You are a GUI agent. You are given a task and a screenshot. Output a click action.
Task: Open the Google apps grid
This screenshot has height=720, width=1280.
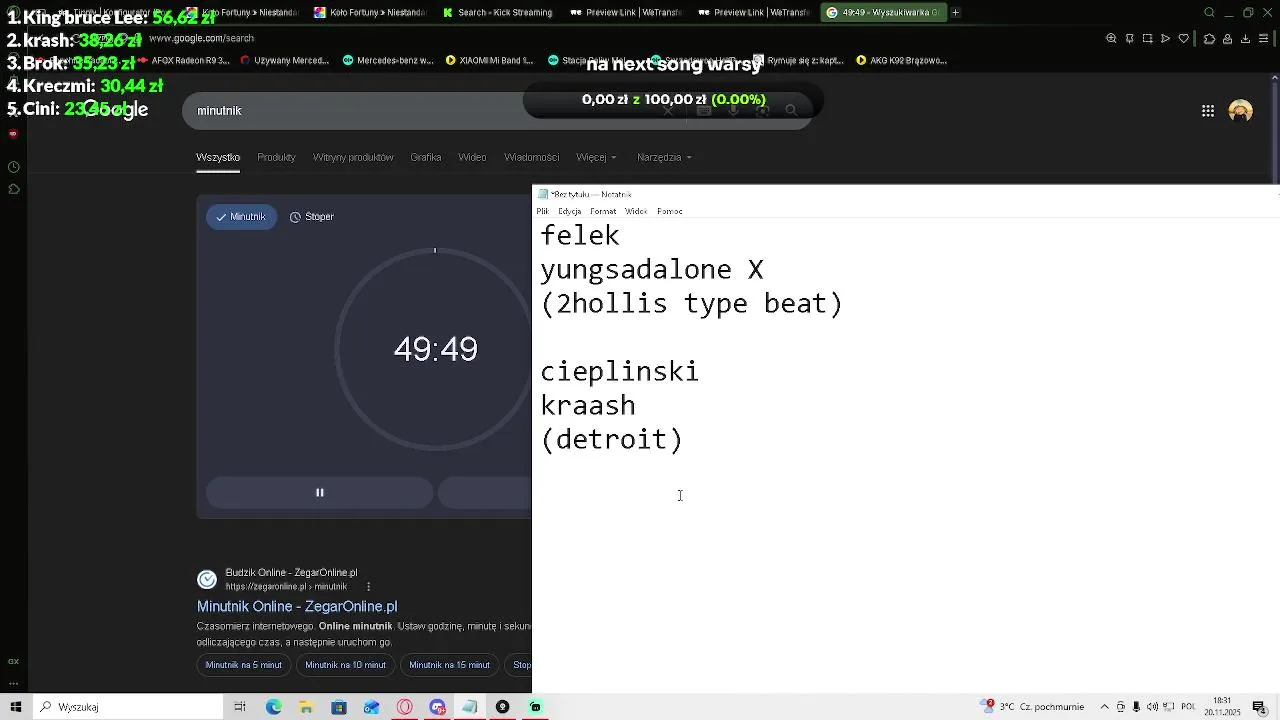pos(1208,111)
